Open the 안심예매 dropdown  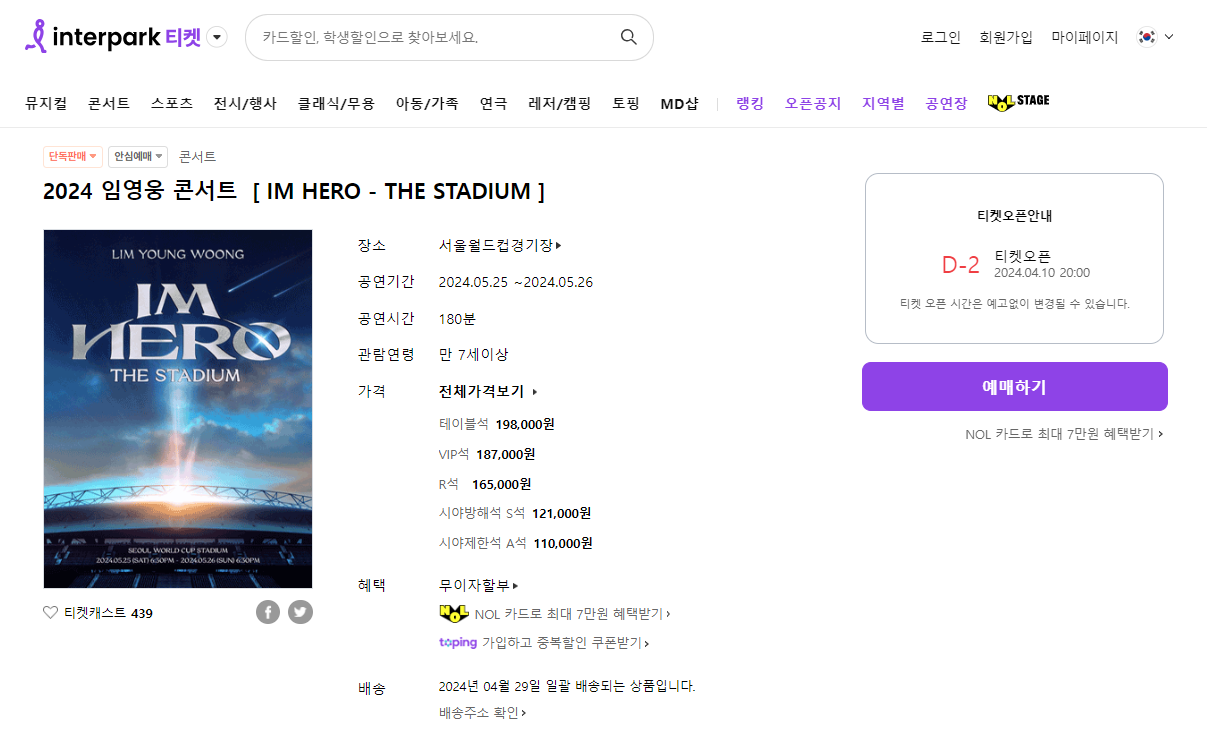[137, 156]
